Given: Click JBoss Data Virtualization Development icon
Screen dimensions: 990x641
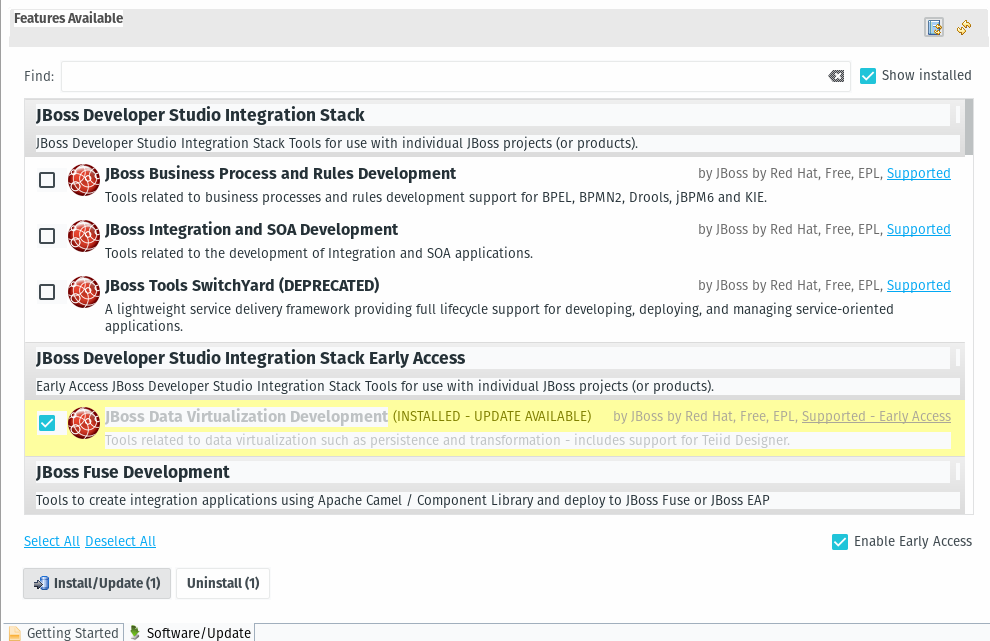Looking at the screenshot, I should 84,423.
